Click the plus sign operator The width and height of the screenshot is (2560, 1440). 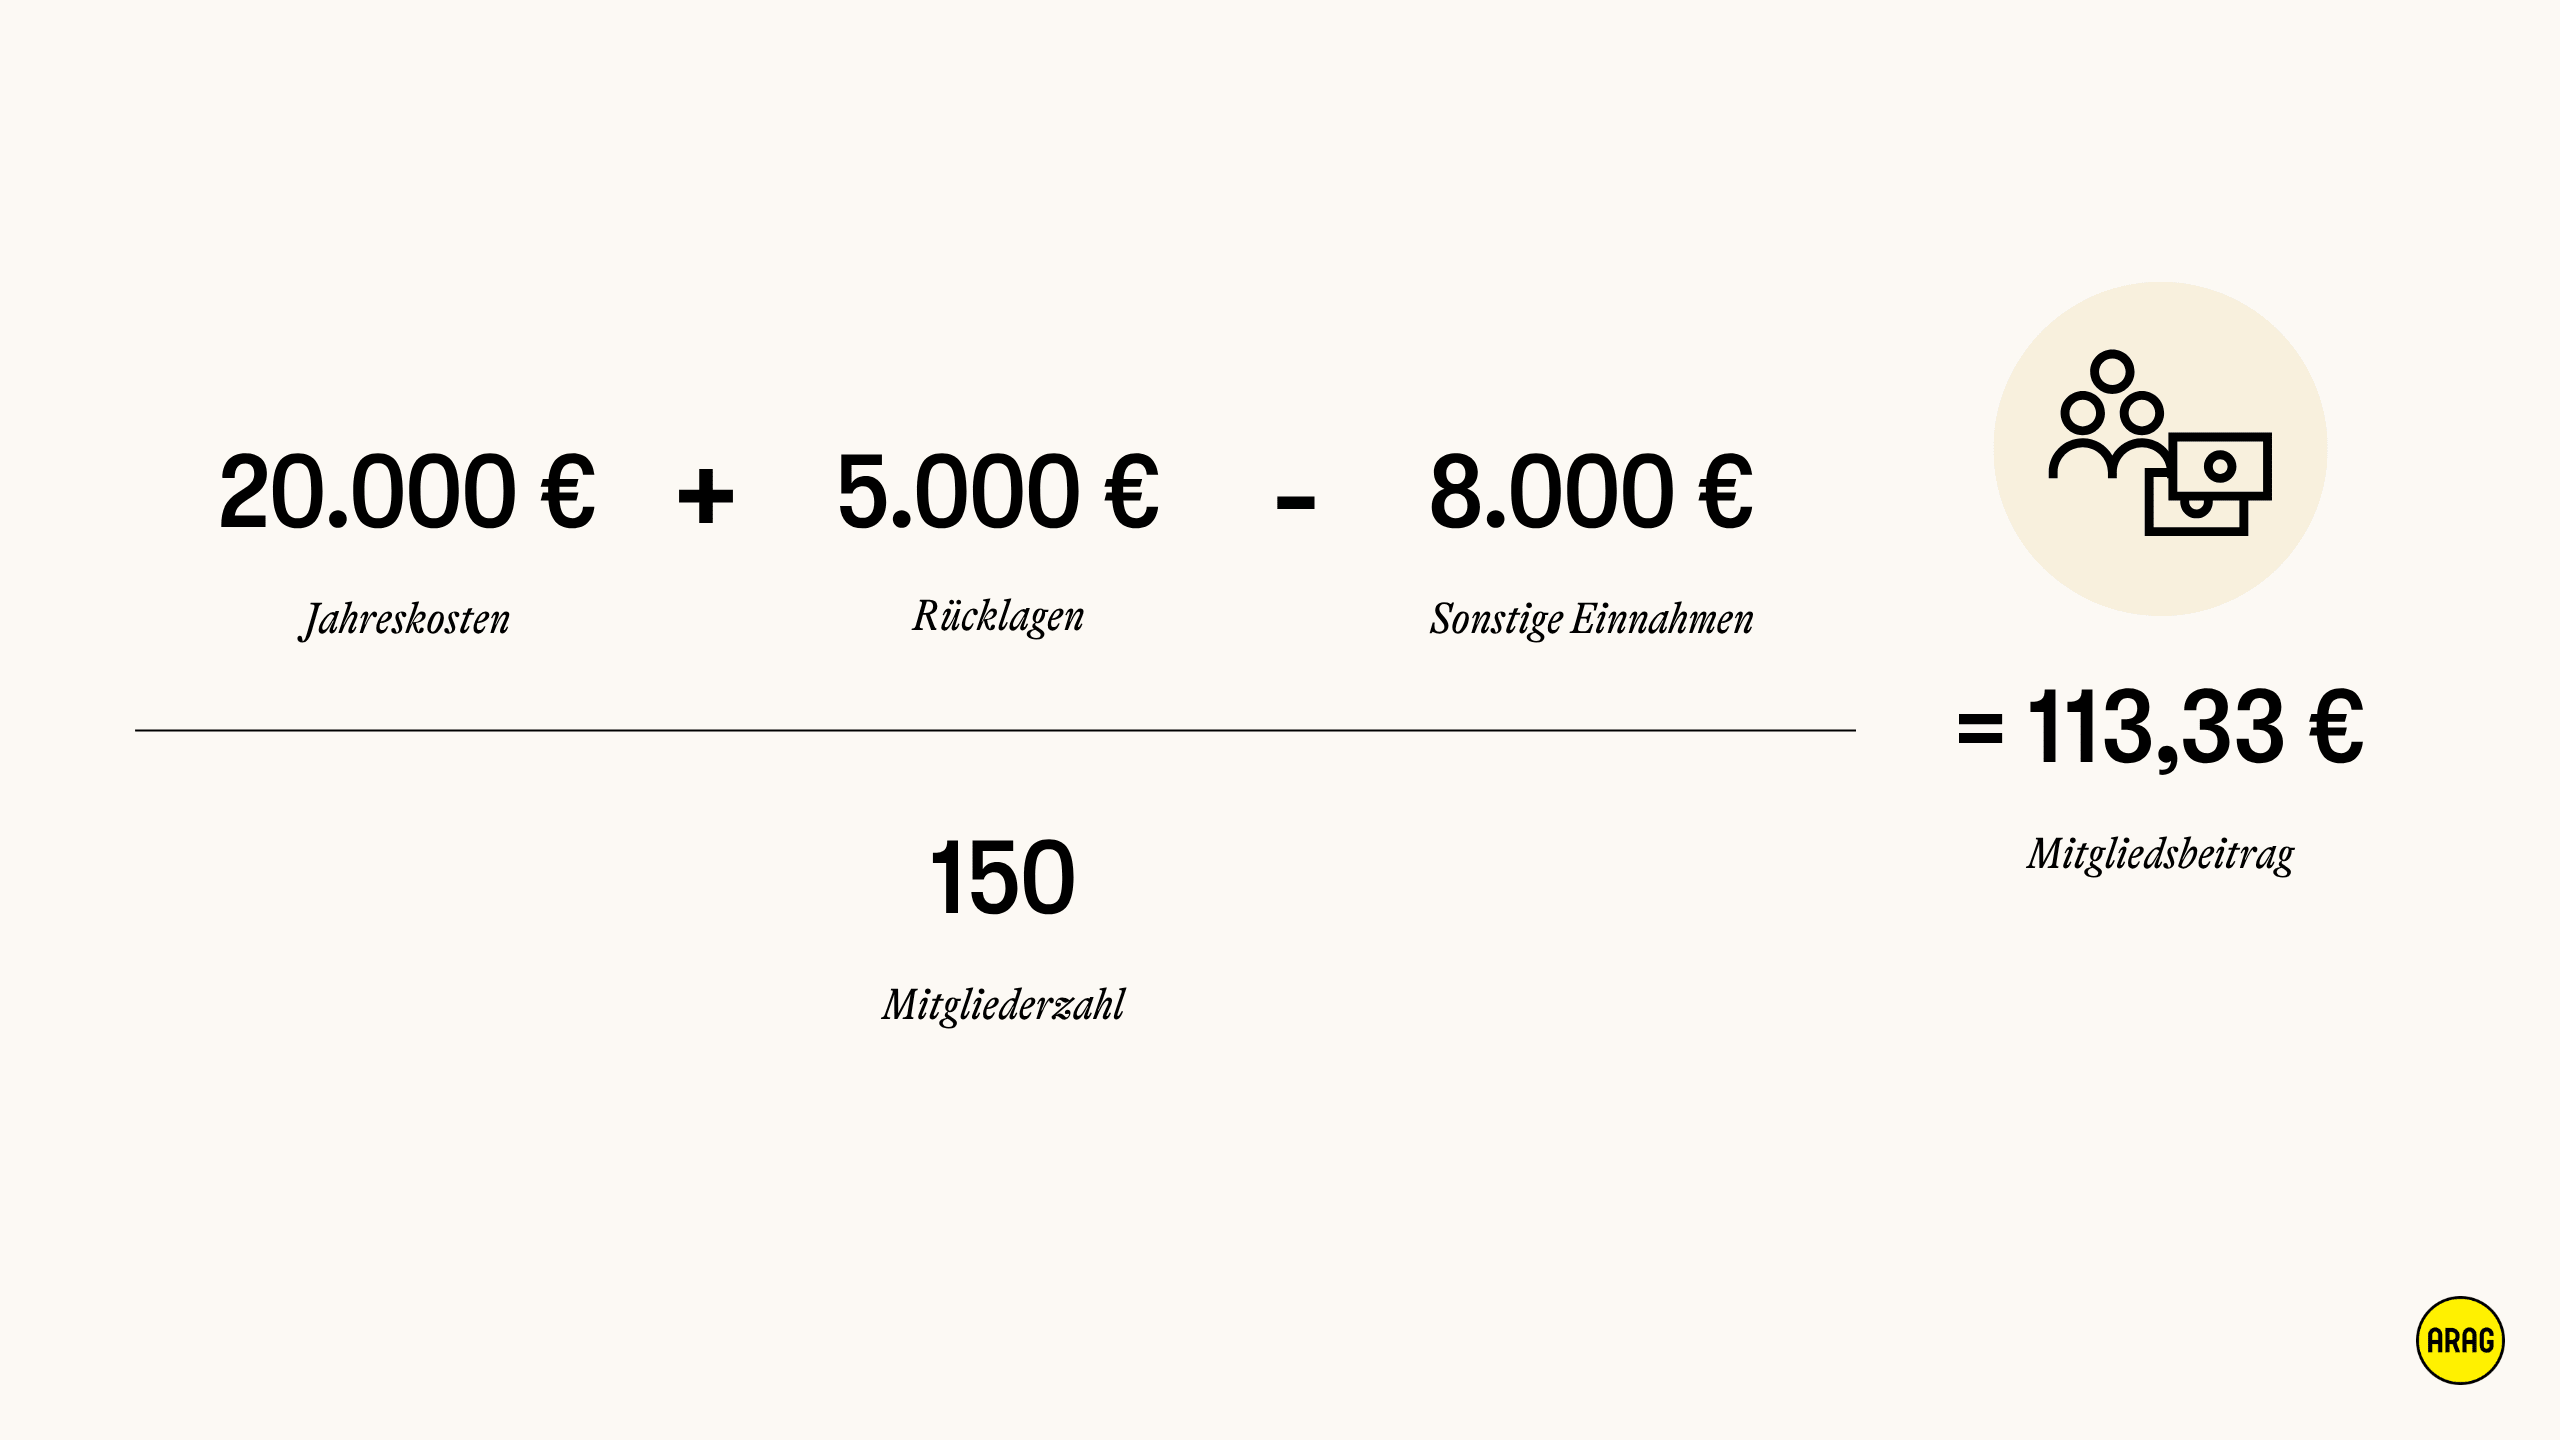point(706,495)
